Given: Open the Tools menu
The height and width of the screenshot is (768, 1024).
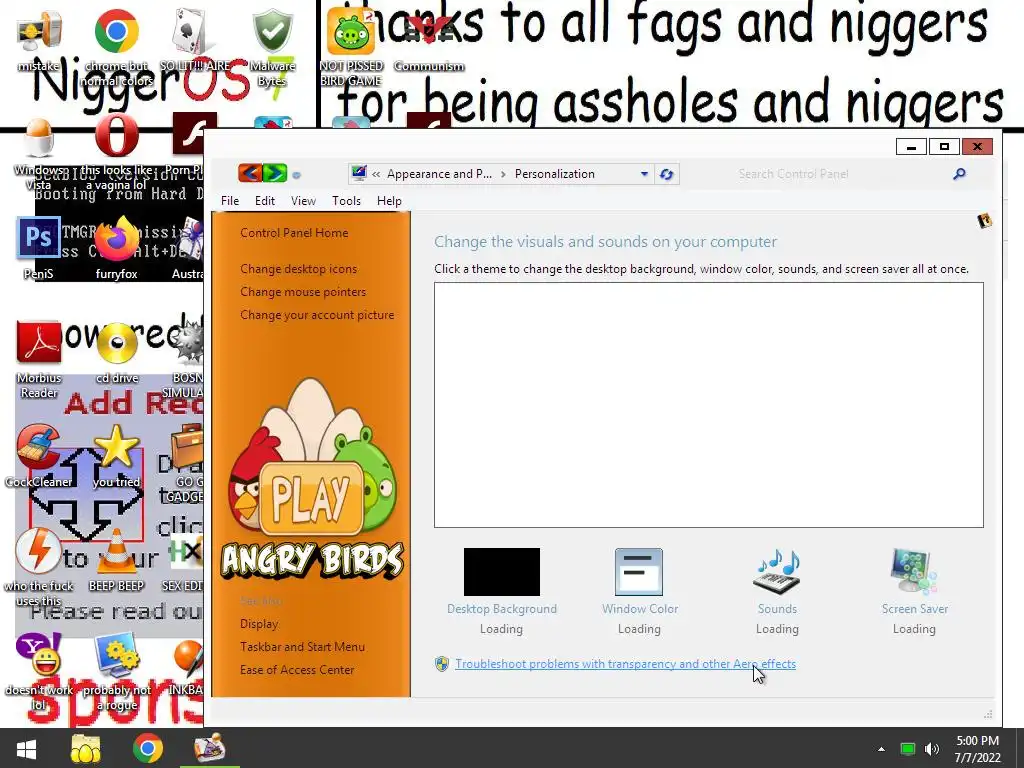Looking at the screenshot, I should (x=346, y=201).
